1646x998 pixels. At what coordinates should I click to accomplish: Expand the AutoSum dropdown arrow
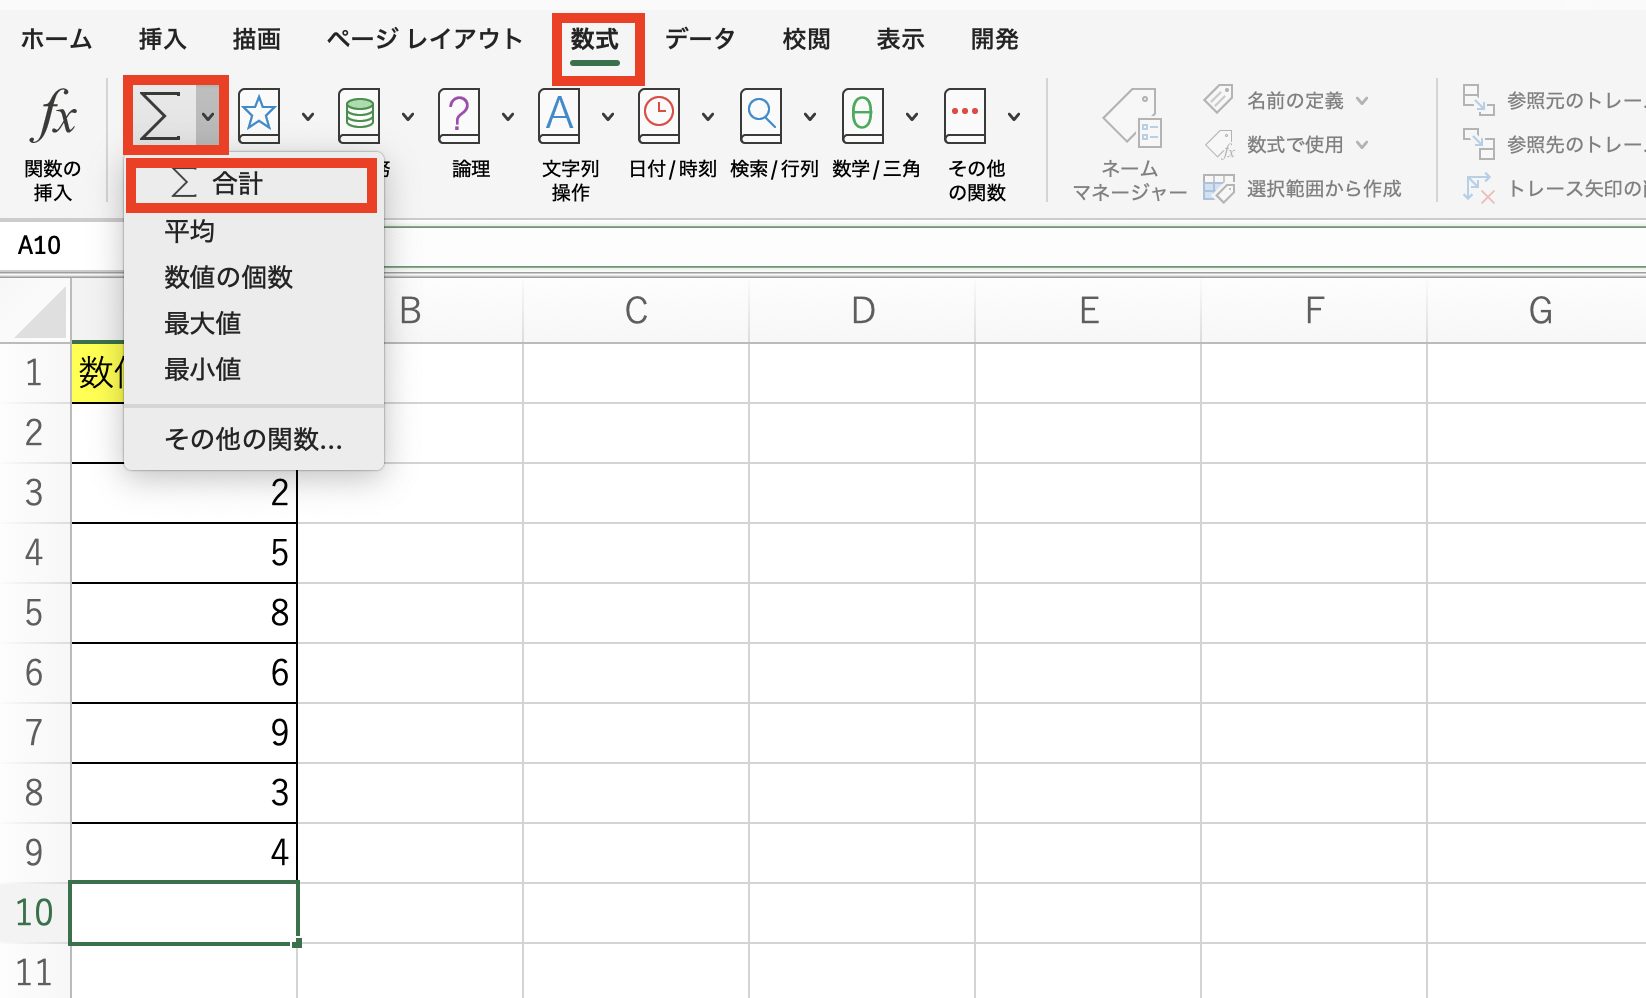208,117
